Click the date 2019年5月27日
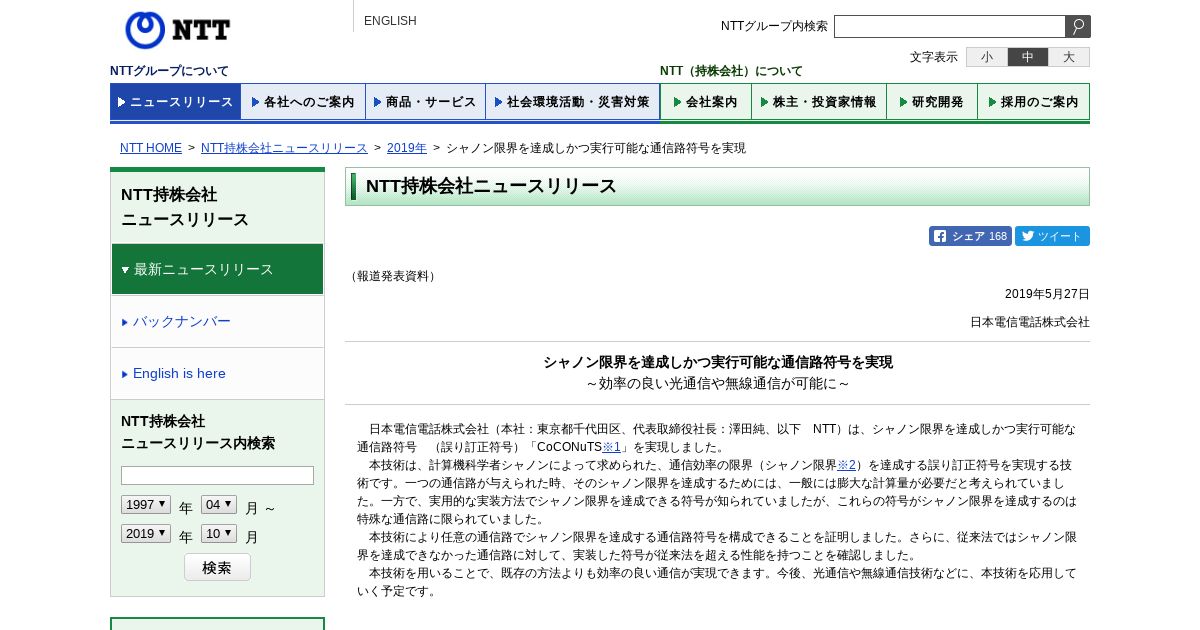Image resolution: width=1200 pixels, height=630 pixels. (x=1047, y=294)
